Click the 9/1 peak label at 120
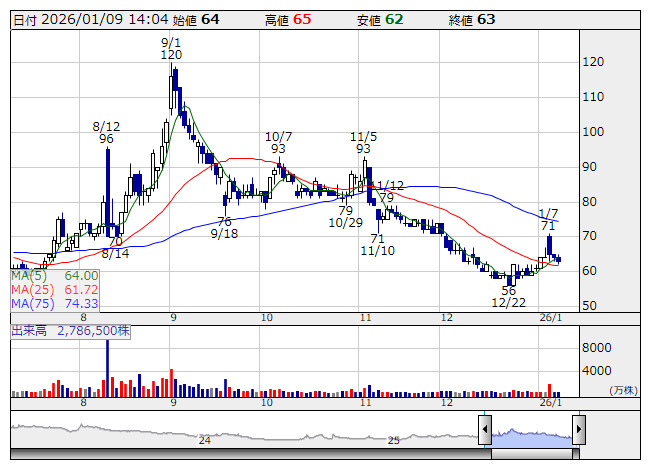This screenshot has width=653, height=470. 170,49
